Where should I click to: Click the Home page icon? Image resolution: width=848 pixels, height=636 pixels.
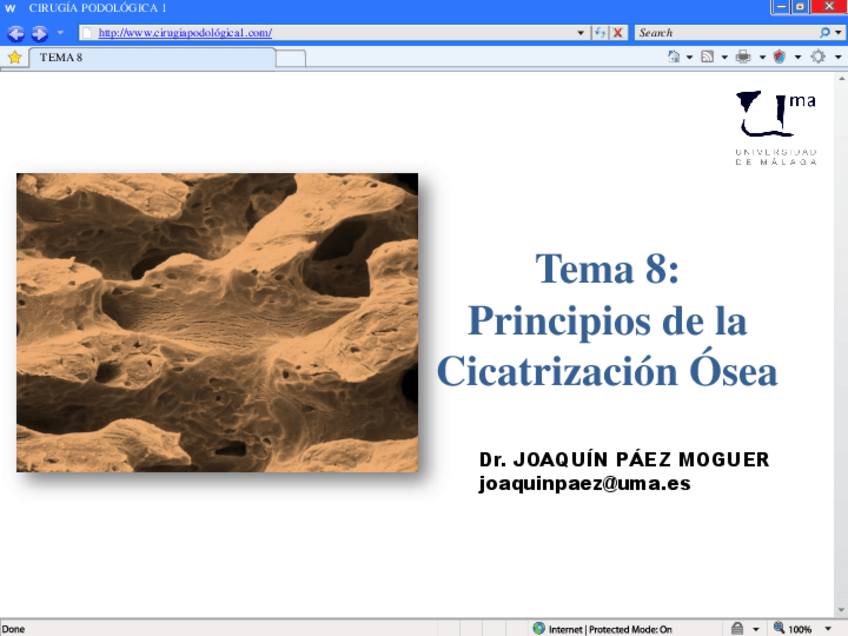(x=674, y=57)
